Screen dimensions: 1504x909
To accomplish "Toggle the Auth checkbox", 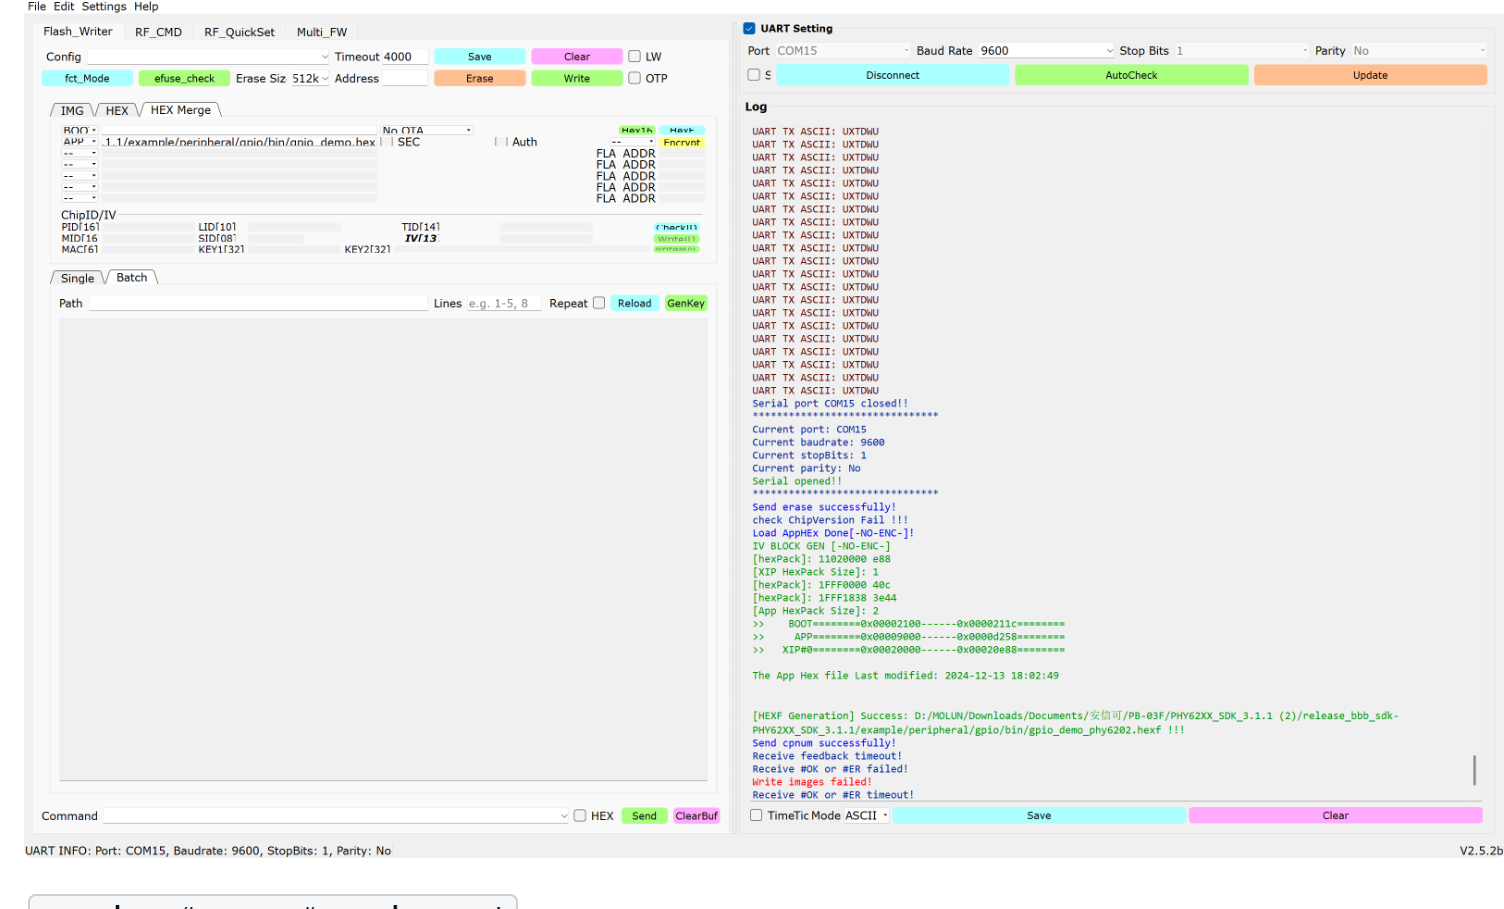I will coord(501,142).
